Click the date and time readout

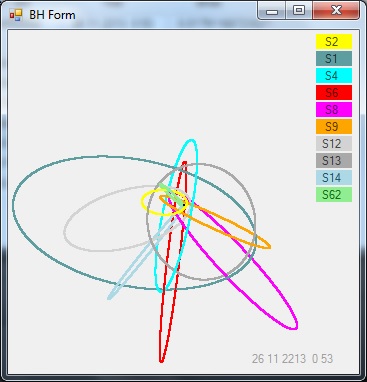[x=292, y=359]
